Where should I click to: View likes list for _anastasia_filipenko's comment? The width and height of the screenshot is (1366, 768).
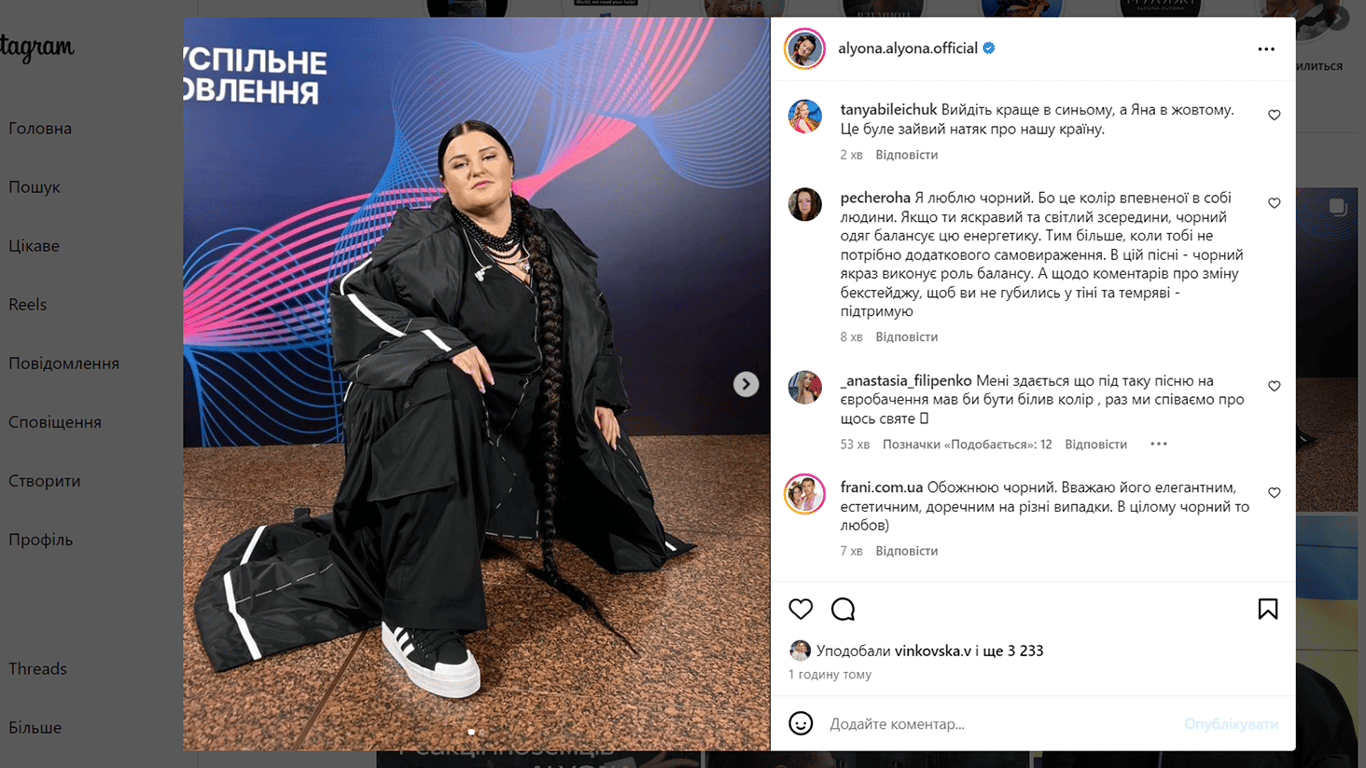tap(967, 444)
